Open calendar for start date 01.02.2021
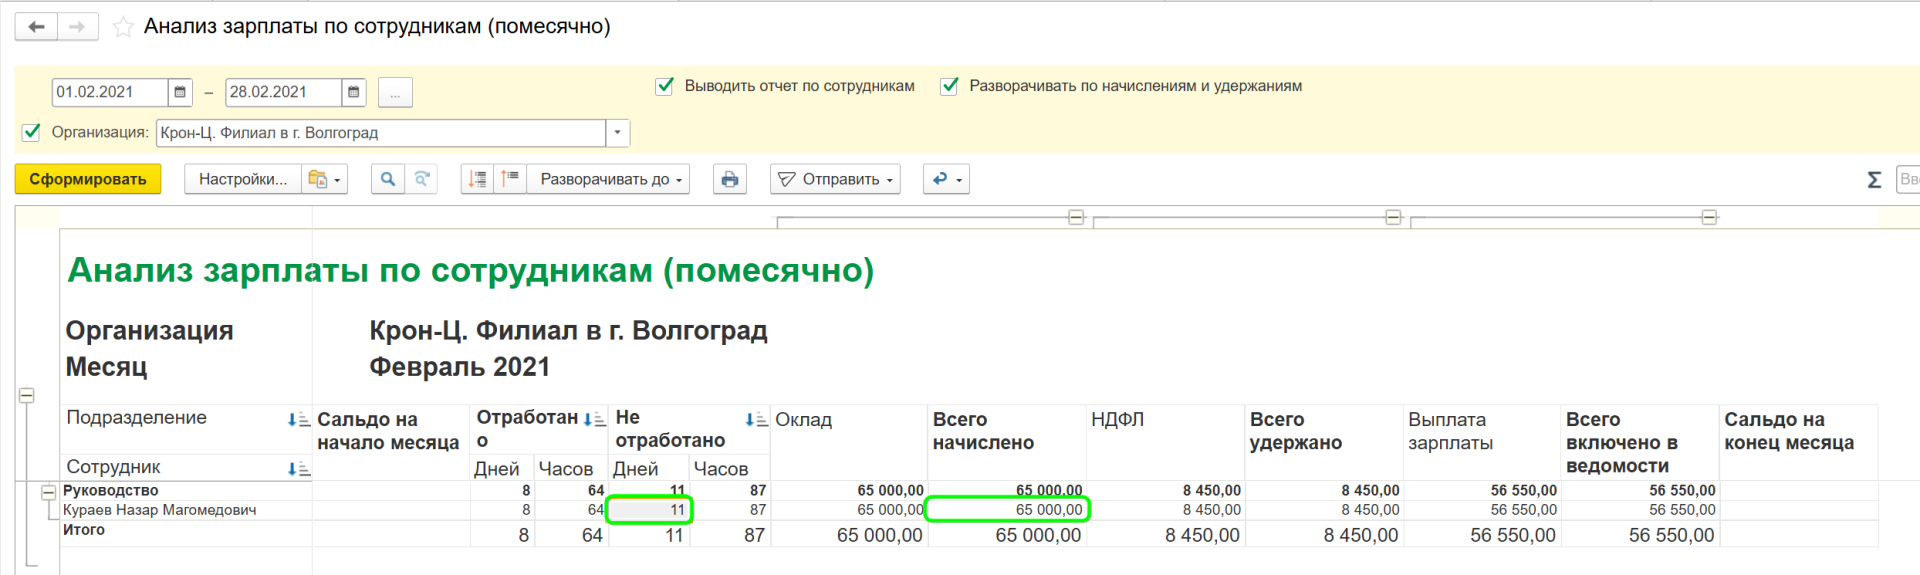1920x575 pixels. tap(180, 92)
